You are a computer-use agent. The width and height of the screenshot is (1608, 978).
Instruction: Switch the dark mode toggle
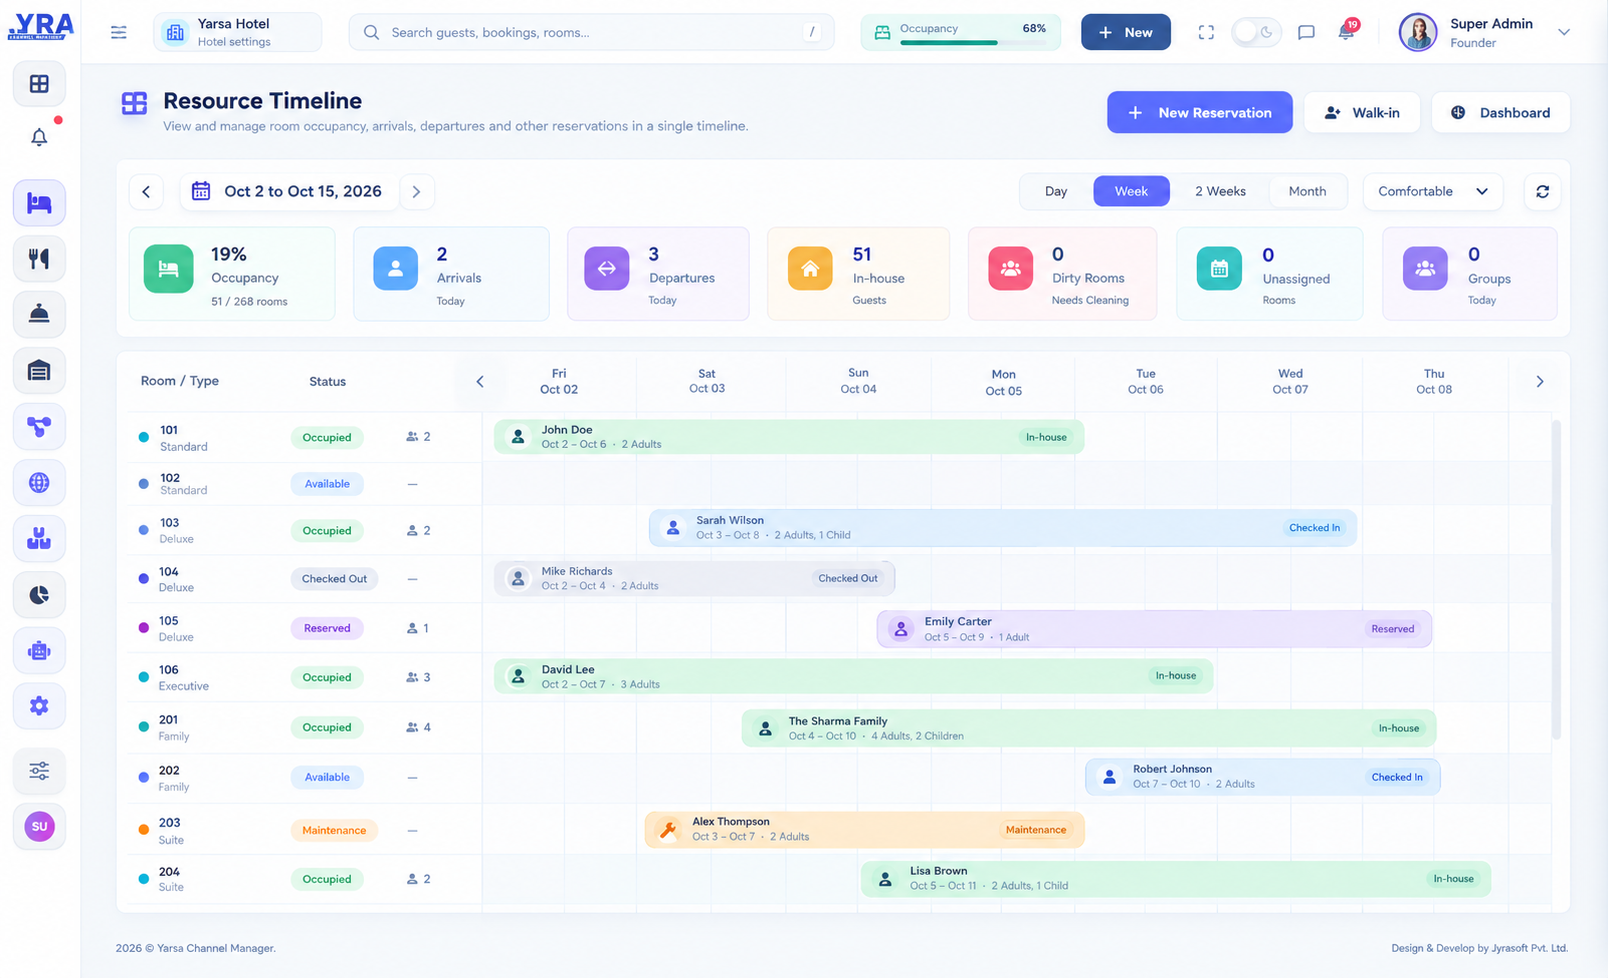coord(1255,32)
